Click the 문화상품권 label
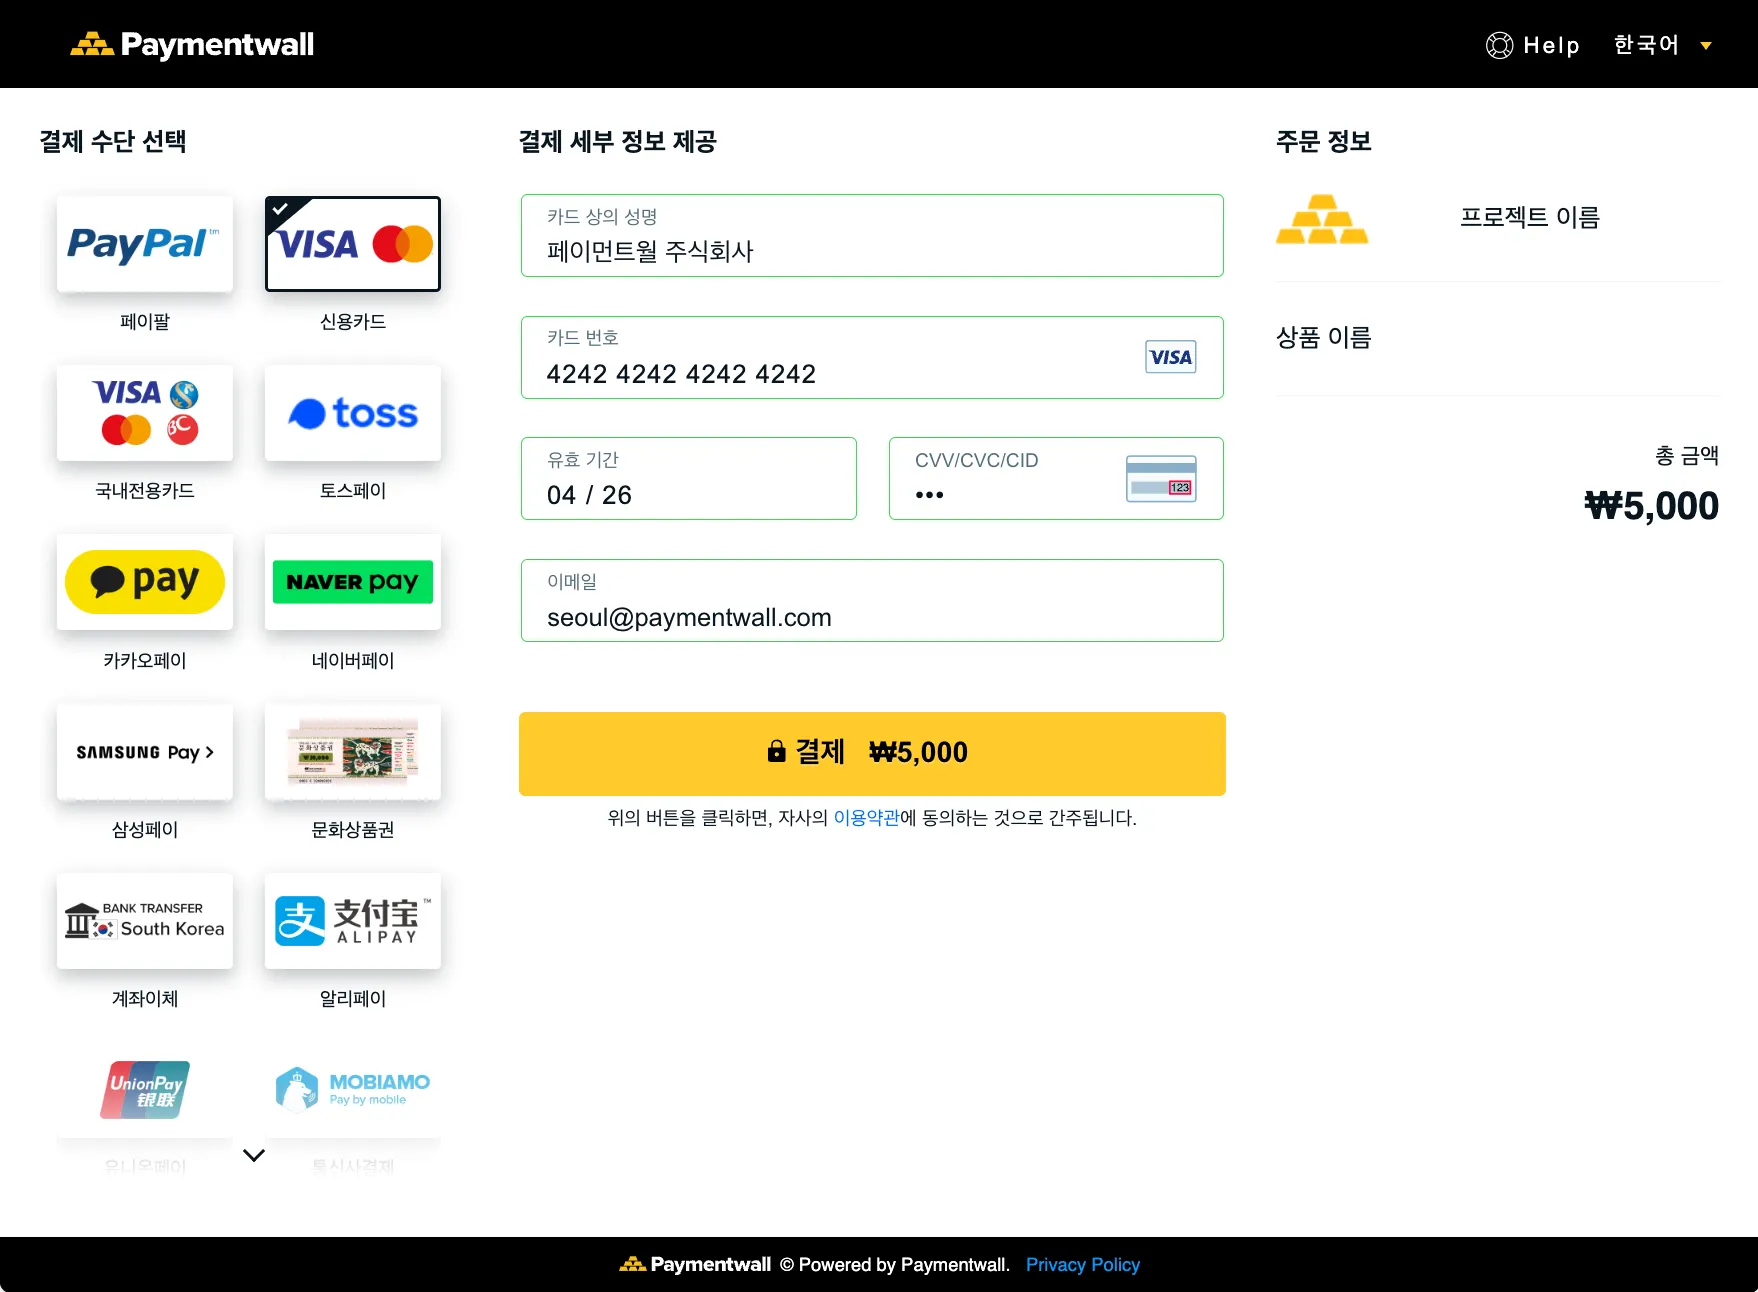The width and height of the screenshot is (1758, 1292). [353, 830]
